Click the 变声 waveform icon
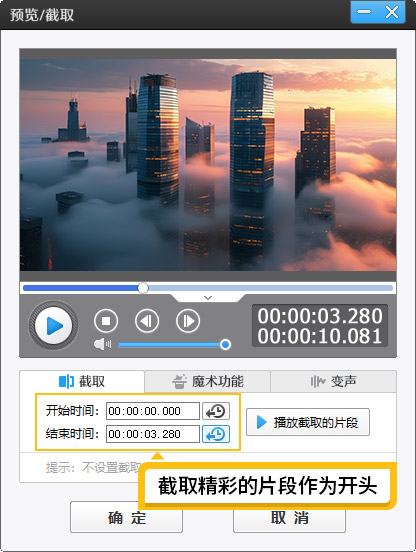The image size is (416, 552). pos(317,381)
